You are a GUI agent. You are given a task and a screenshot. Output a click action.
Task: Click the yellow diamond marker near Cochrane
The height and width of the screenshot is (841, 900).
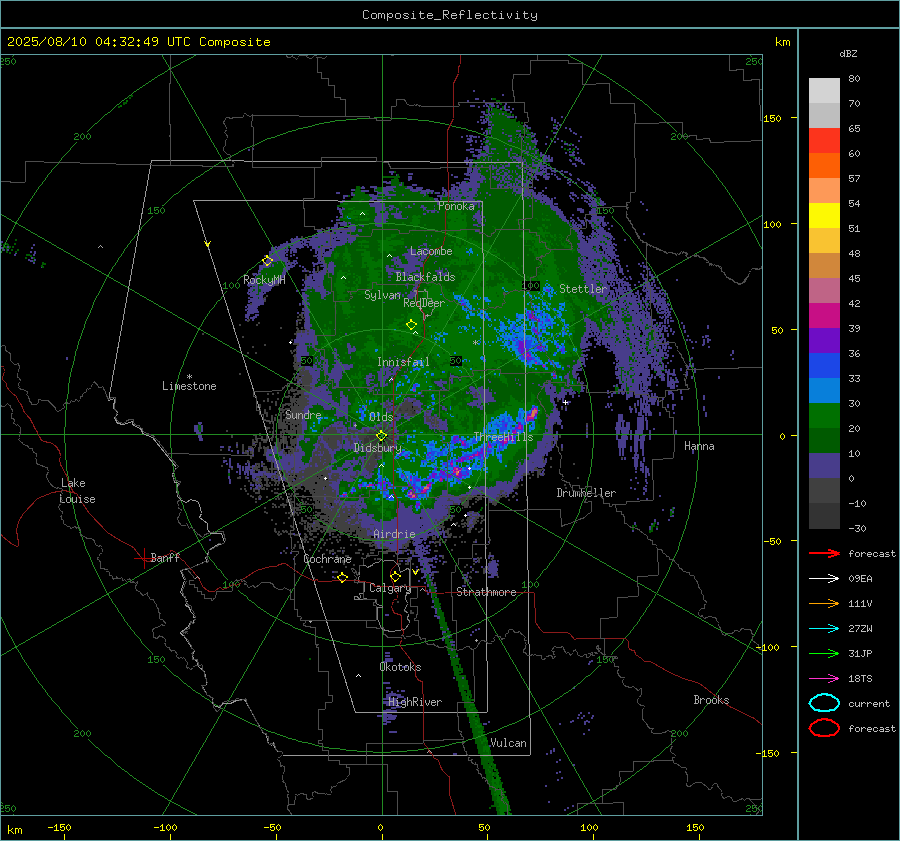(x=343, y=577)
